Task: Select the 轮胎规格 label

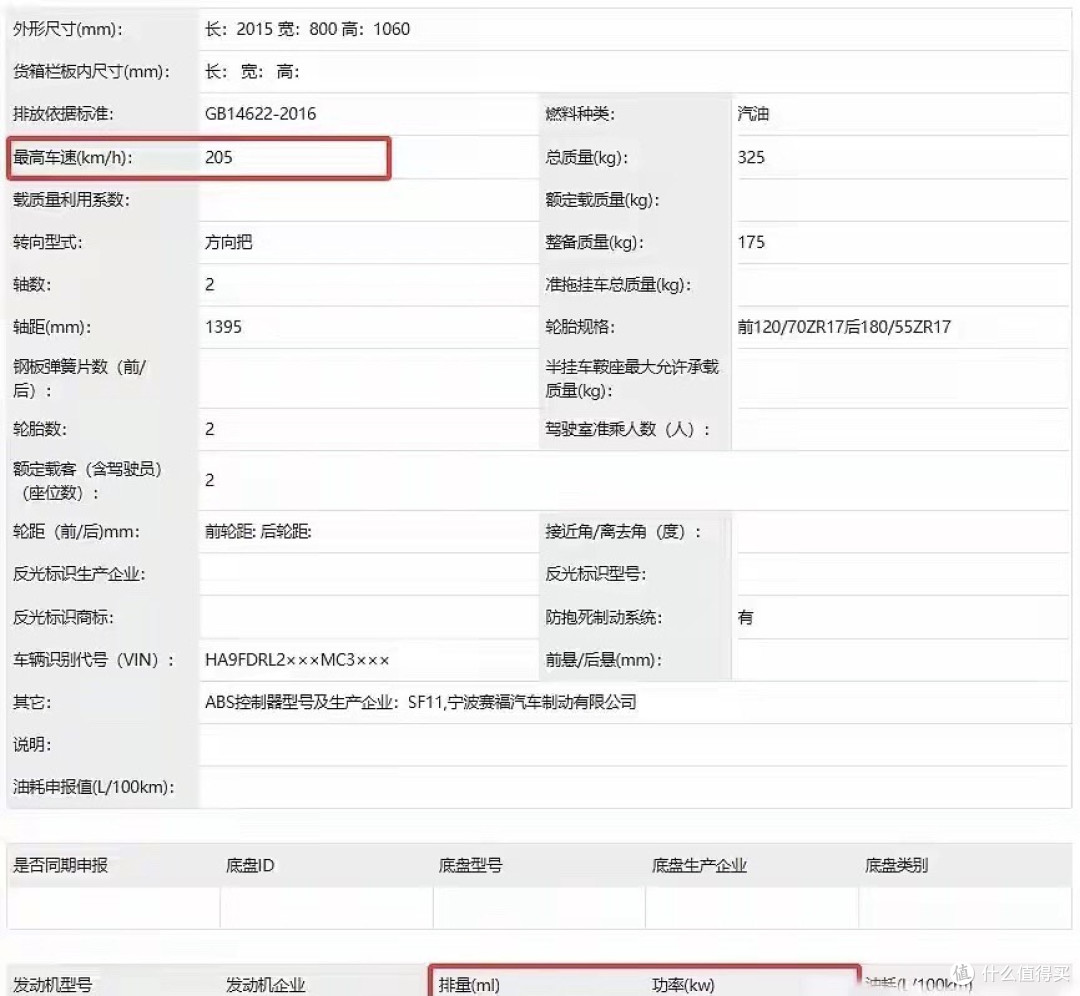Action: point(579,326)
